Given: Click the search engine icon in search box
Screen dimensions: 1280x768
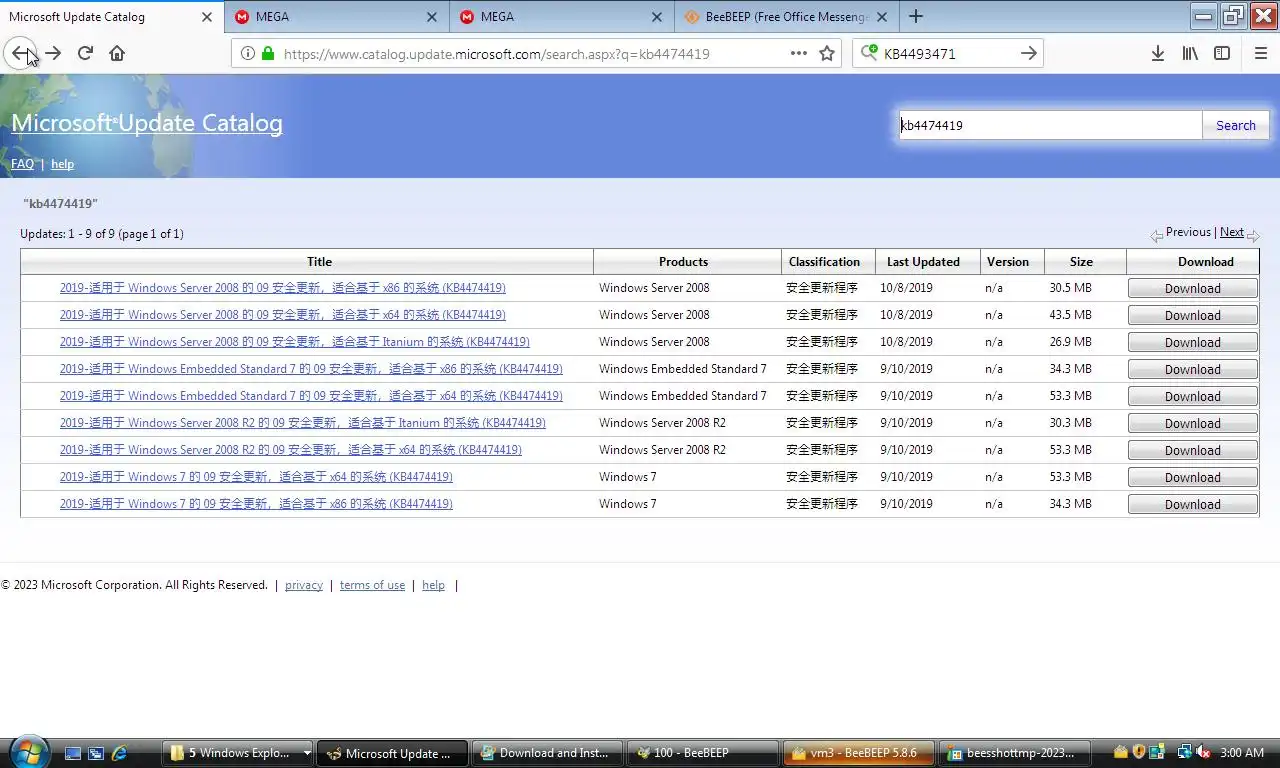Looking at the screenshot, I should point(869,53).
